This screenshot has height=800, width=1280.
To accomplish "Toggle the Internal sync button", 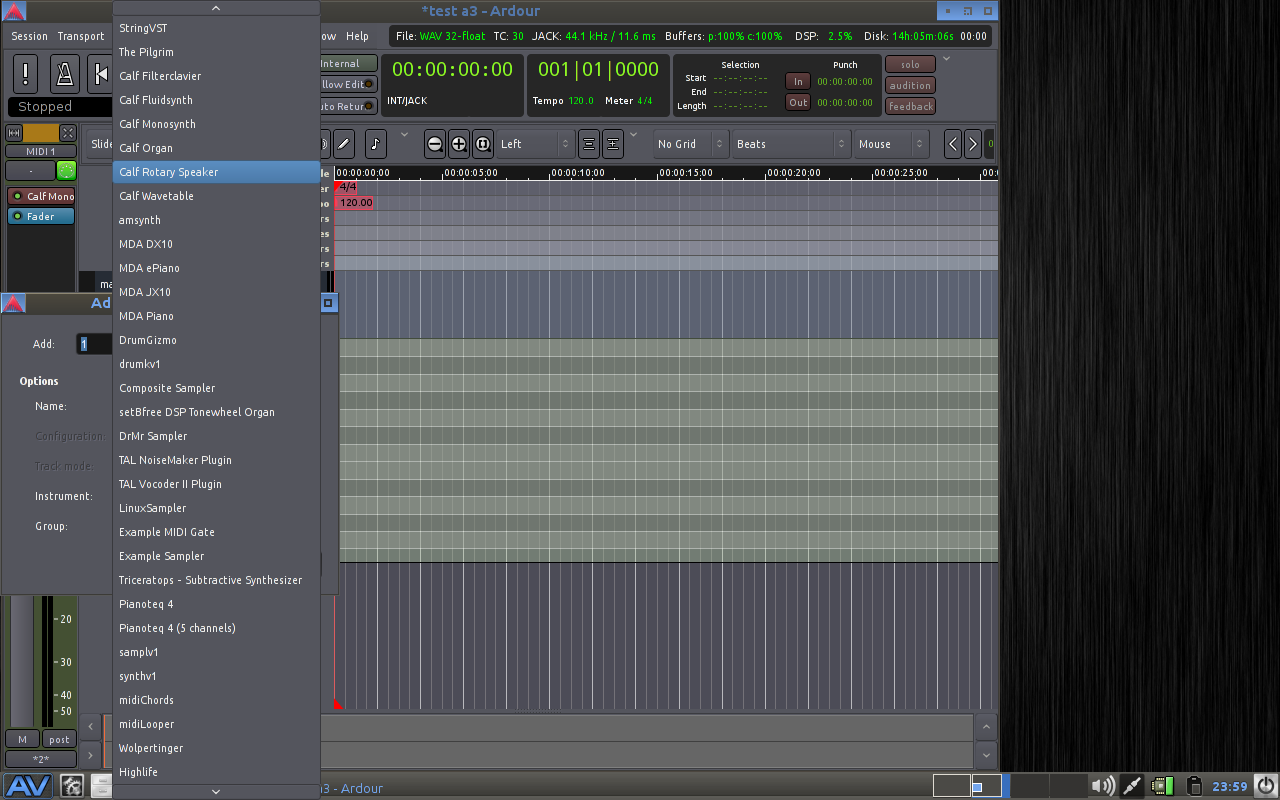I will click(347, 63).
